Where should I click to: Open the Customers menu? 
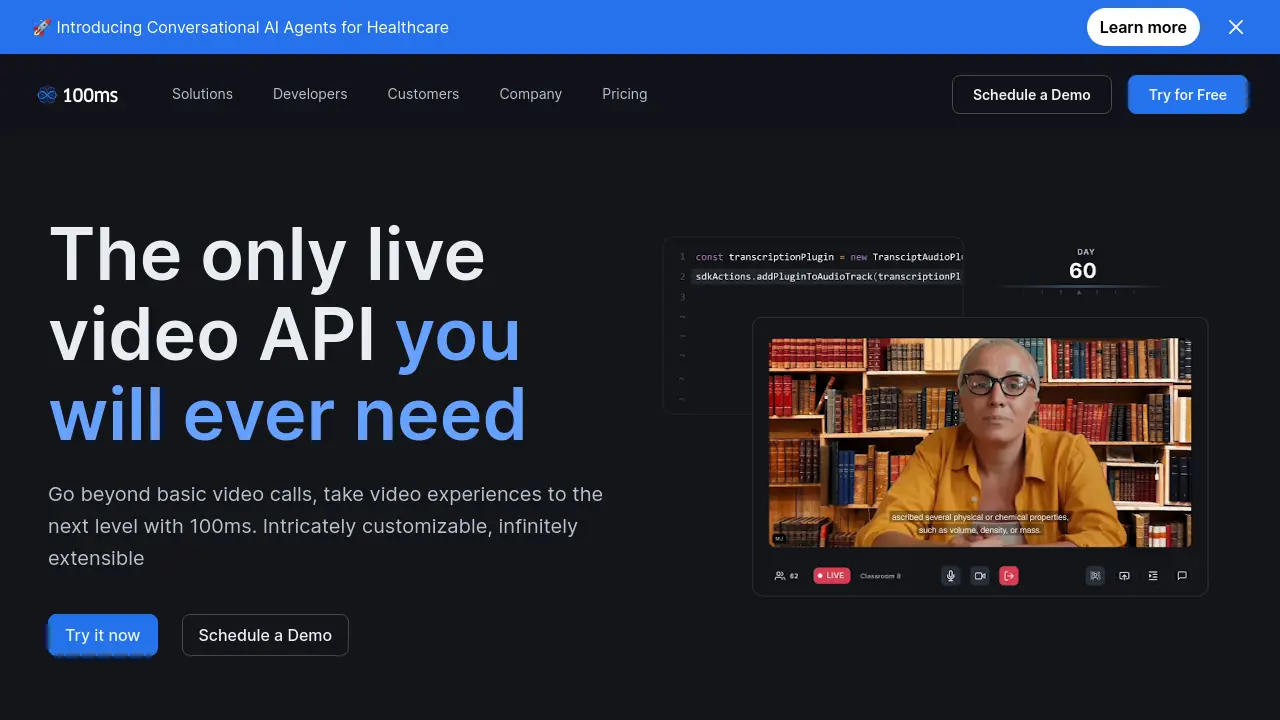point(423,94)
